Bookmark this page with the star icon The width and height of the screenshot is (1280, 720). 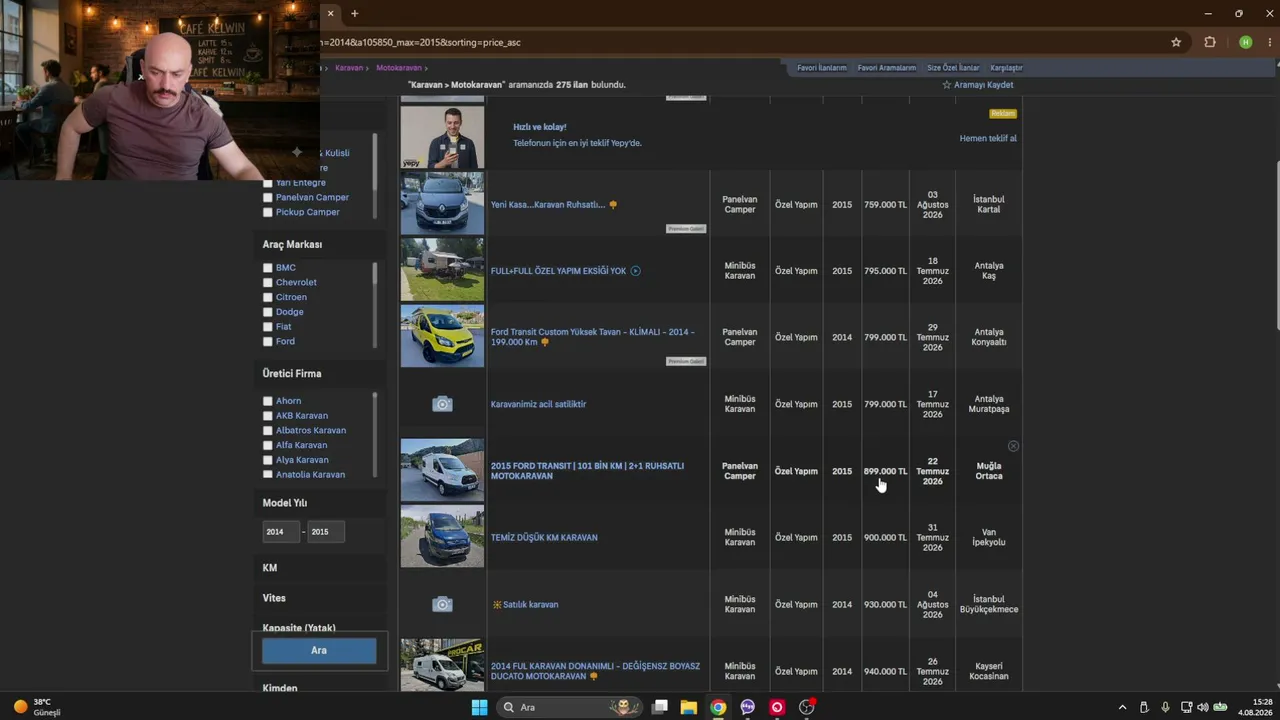tap(1176, 42)
